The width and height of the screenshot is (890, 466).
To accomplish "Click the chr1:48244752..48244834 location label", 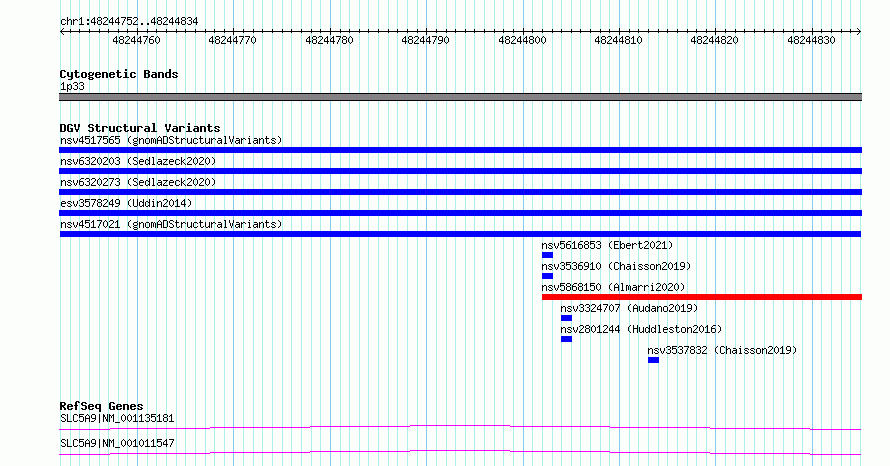I will [x=128, y=21].
